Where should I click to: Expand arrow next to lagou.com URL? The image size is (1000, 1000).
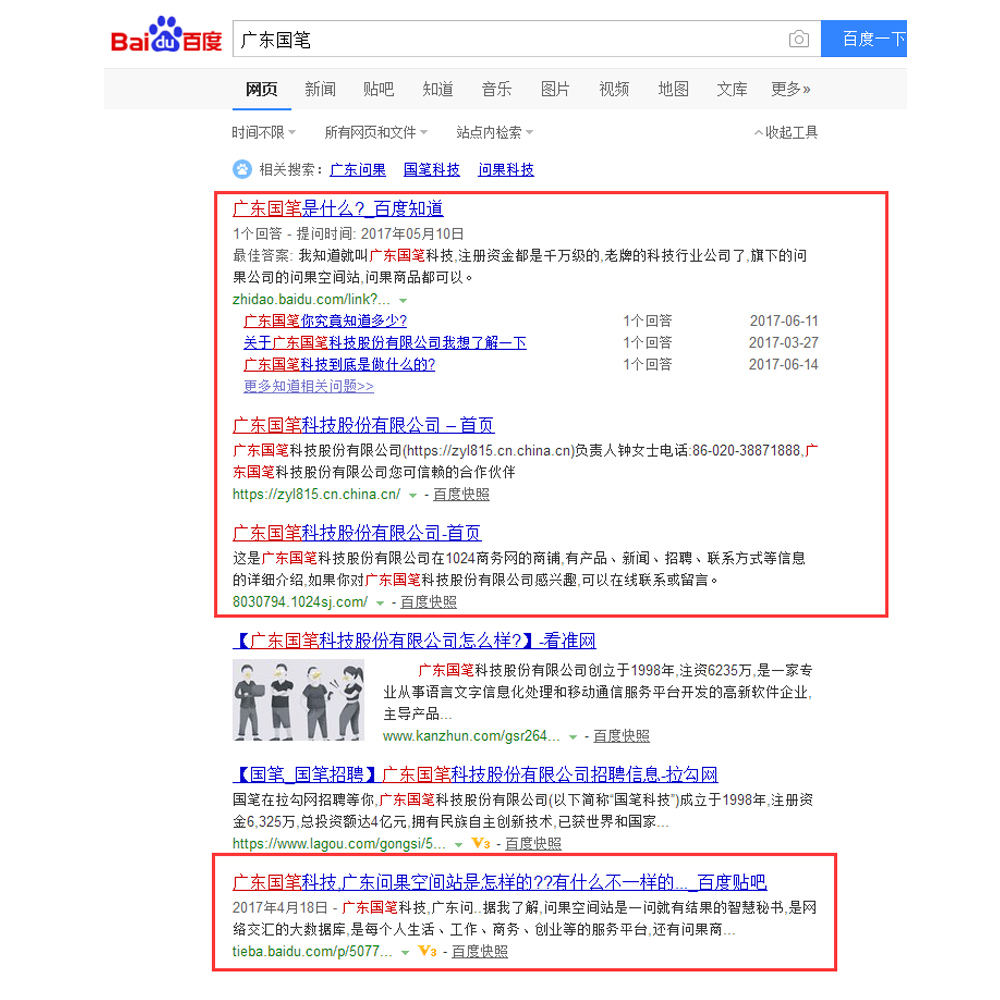(x=459, y=844)
